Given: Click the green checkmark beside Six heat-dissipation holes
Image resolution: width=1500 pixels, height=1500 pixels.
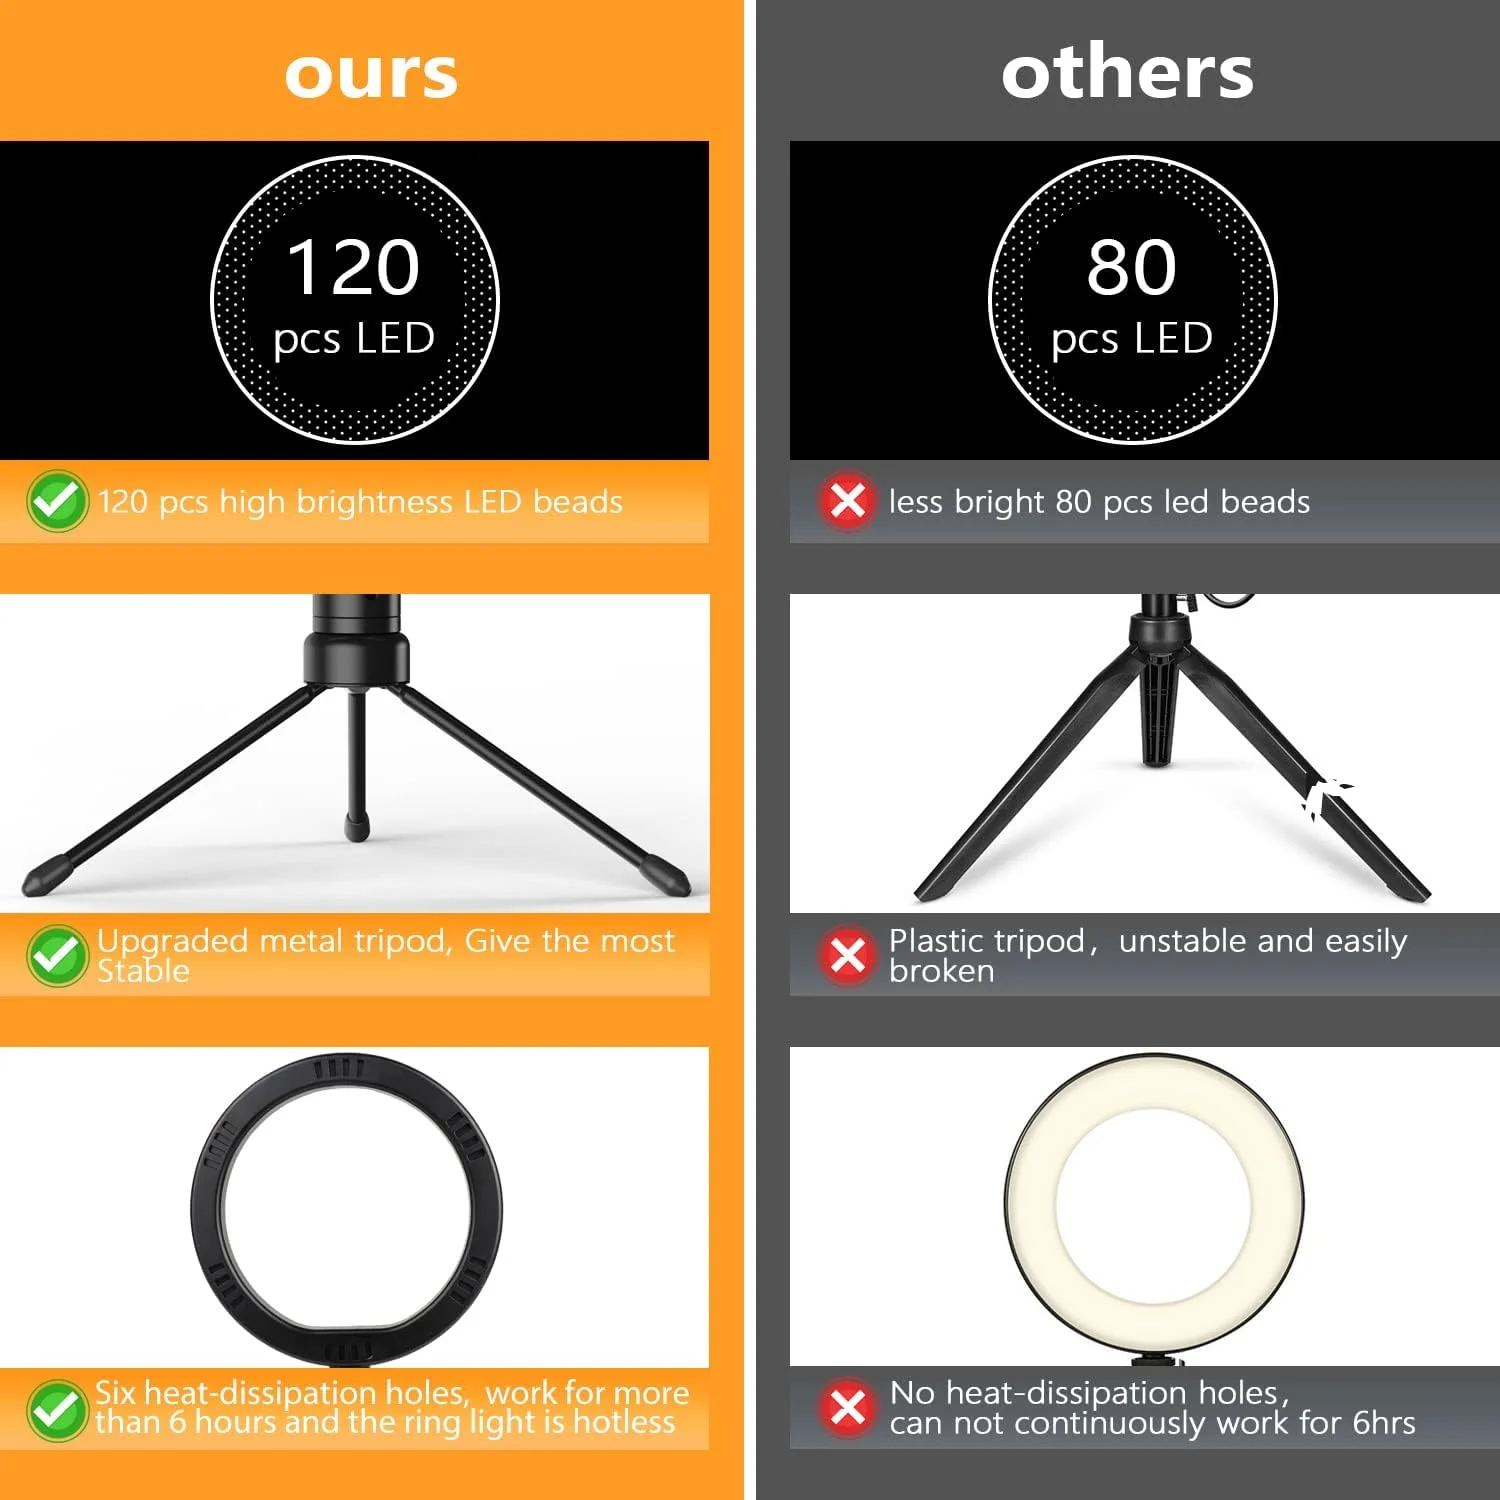Looking at the screenshot, I should [x=57, y=1410].
